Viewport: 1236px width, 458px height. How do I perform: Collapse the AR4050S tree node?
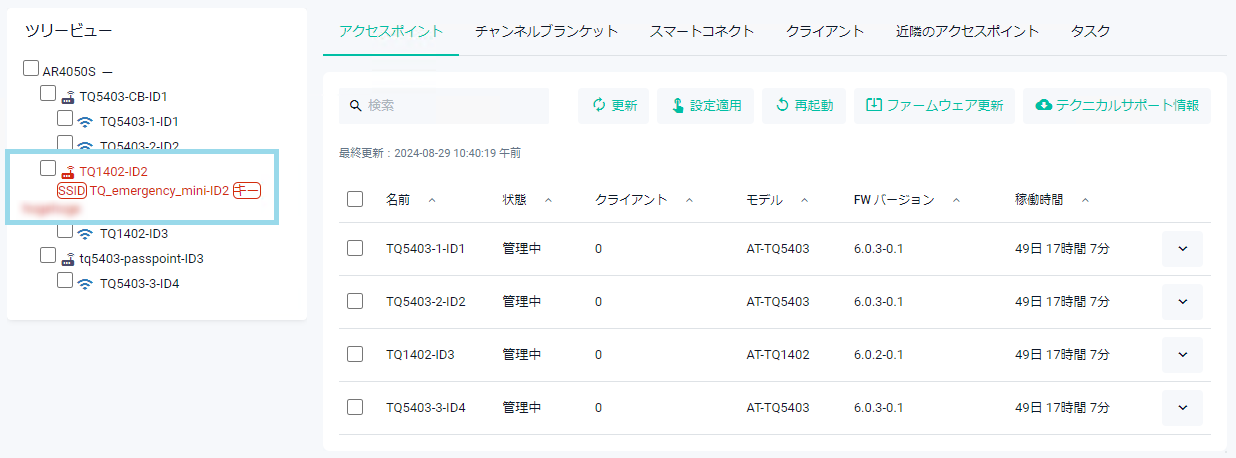(x=107, y=72)
